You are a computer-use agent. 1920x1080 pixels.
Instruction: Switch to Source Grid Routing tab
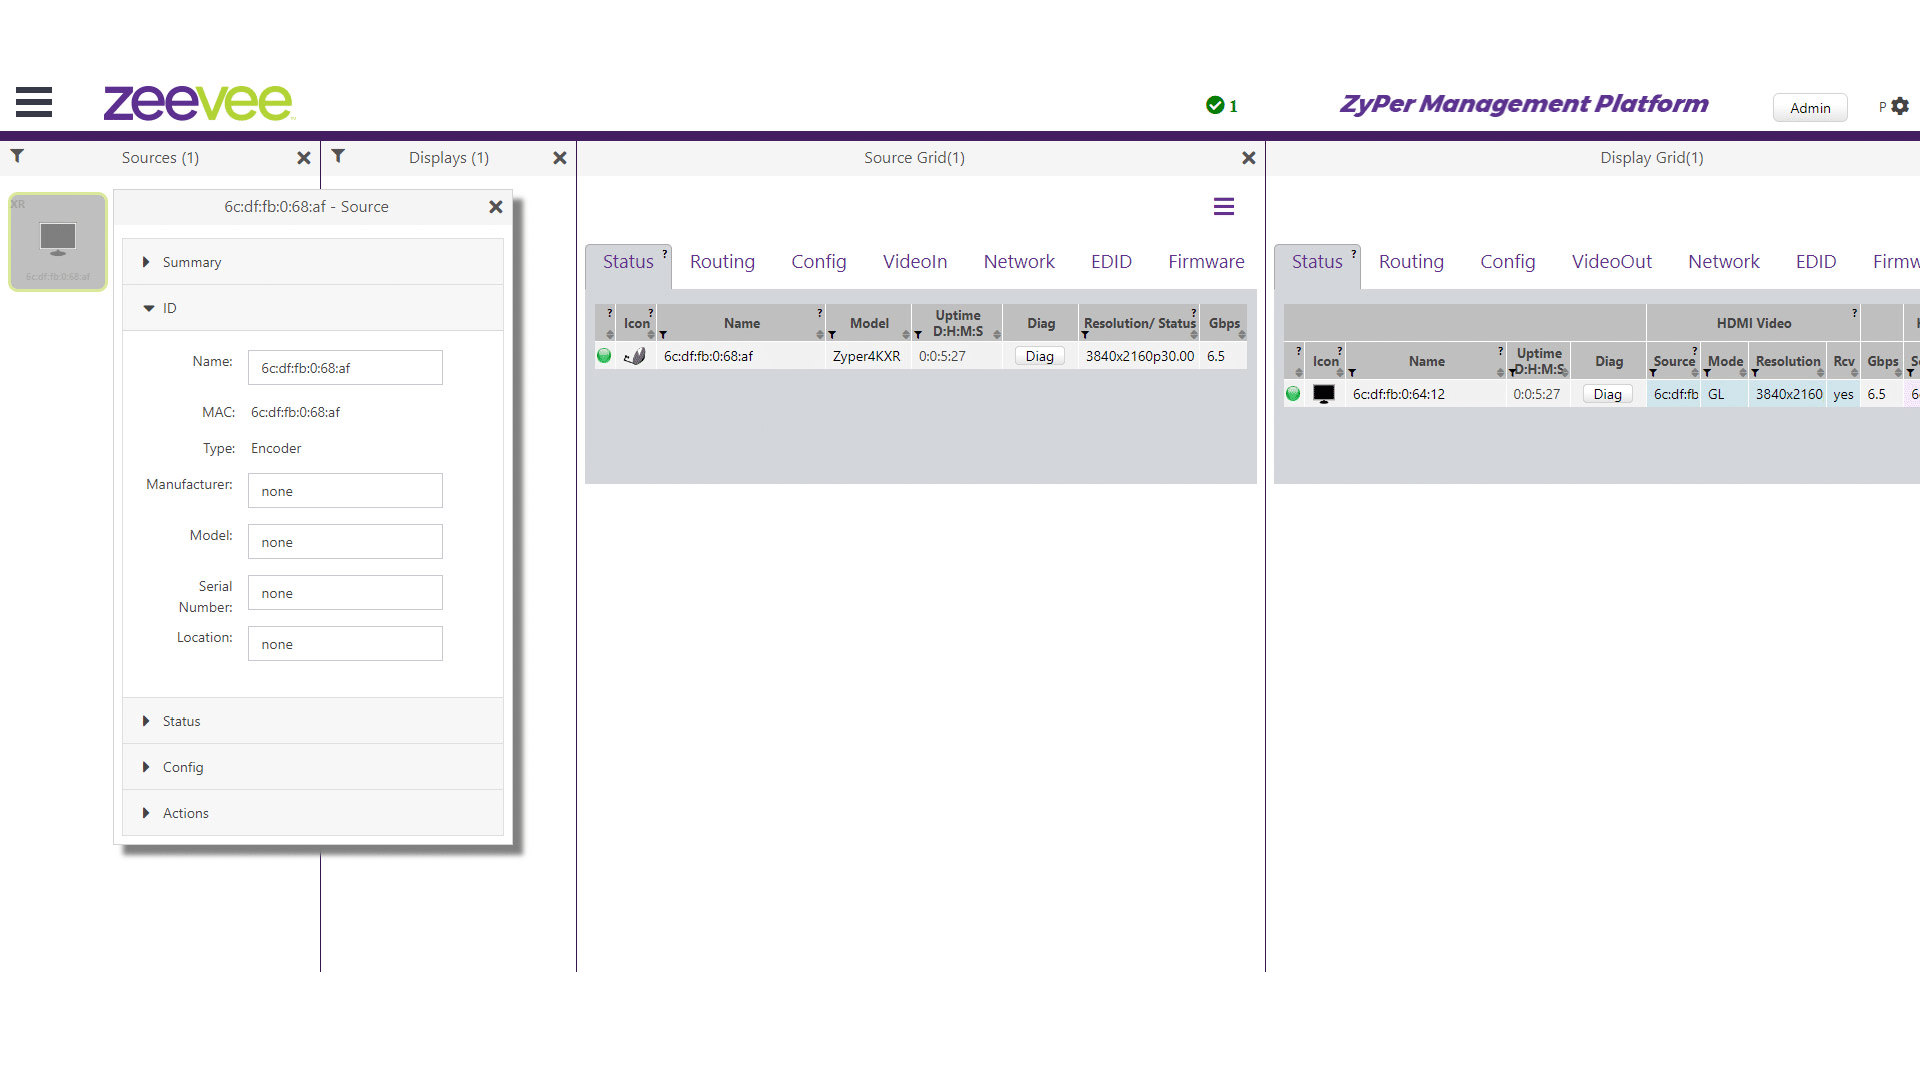[x=722, y=262]
